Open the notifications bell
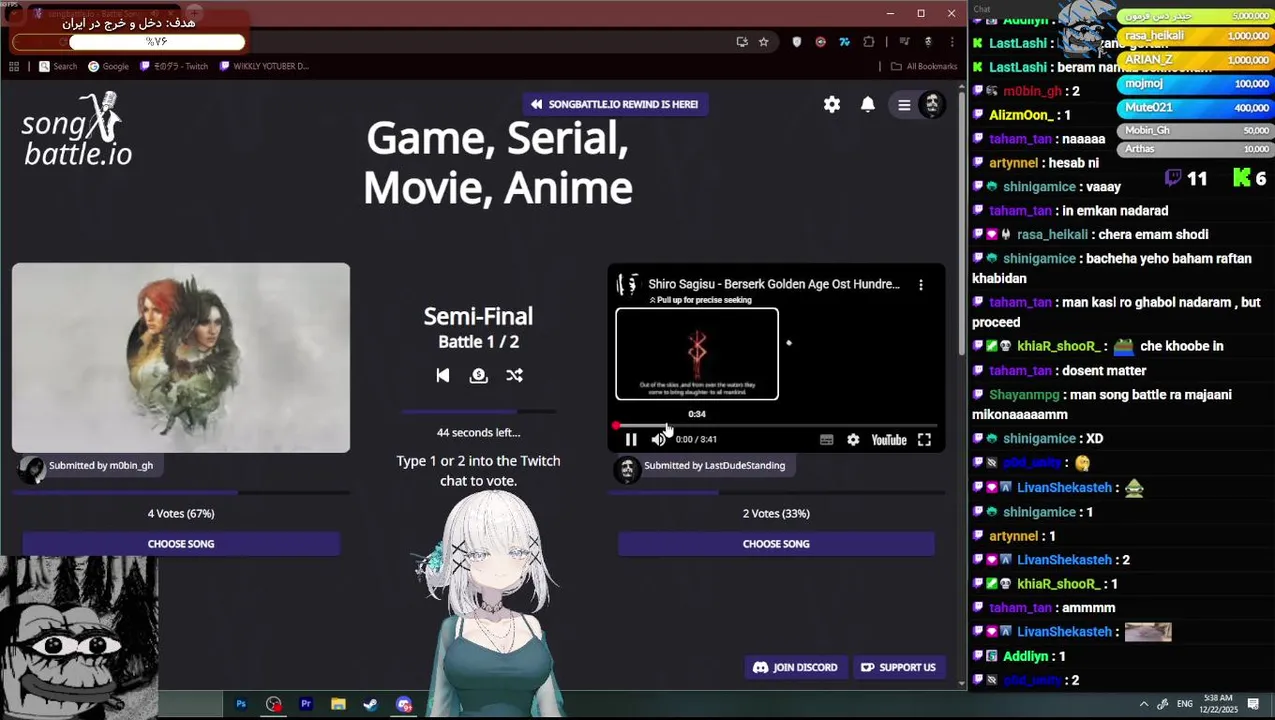The width and height of the screenshot is (1275, 720). pos(868,104)
